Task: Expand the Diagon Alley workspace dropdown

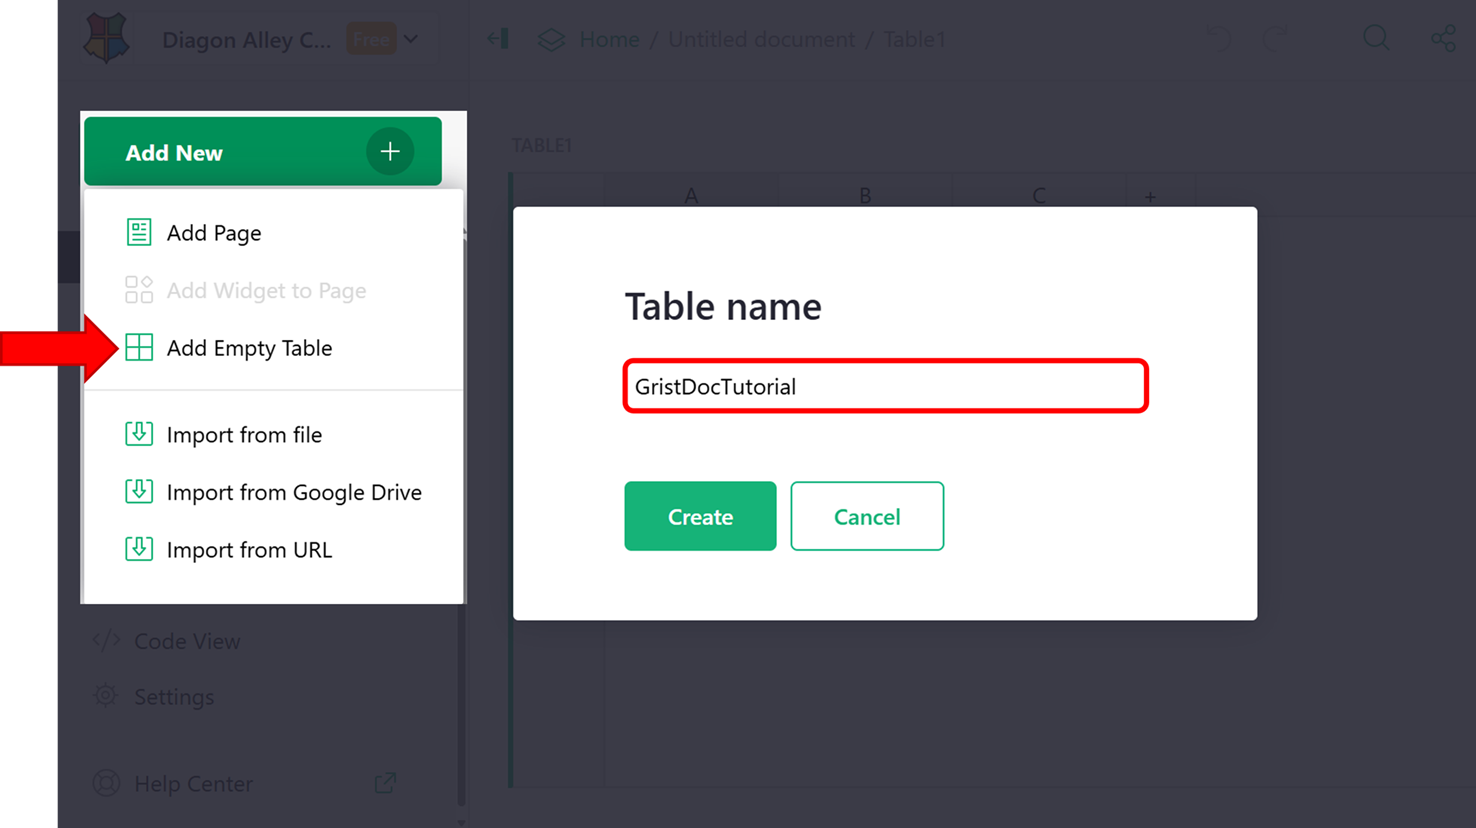Action: pyautogui.click(x=412, y=38)
